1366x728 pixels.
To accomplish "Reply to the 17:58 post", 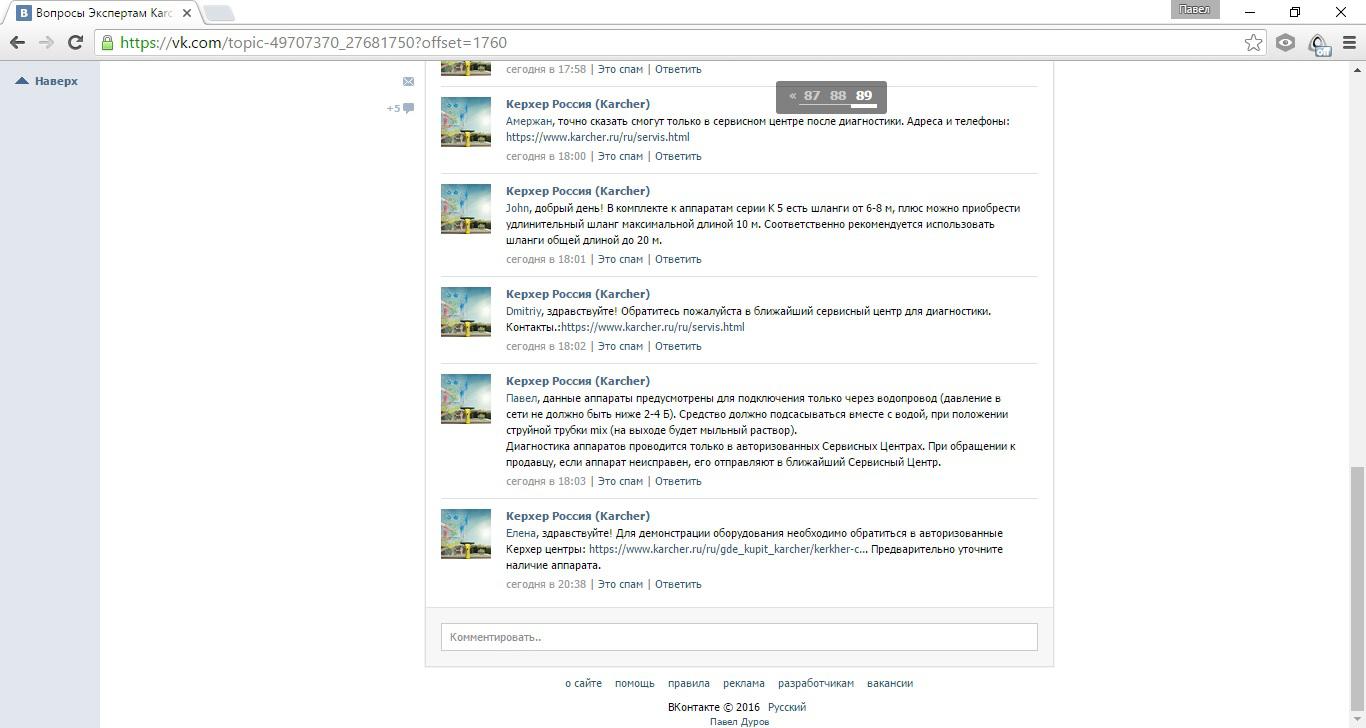I will tap(678, 69).
